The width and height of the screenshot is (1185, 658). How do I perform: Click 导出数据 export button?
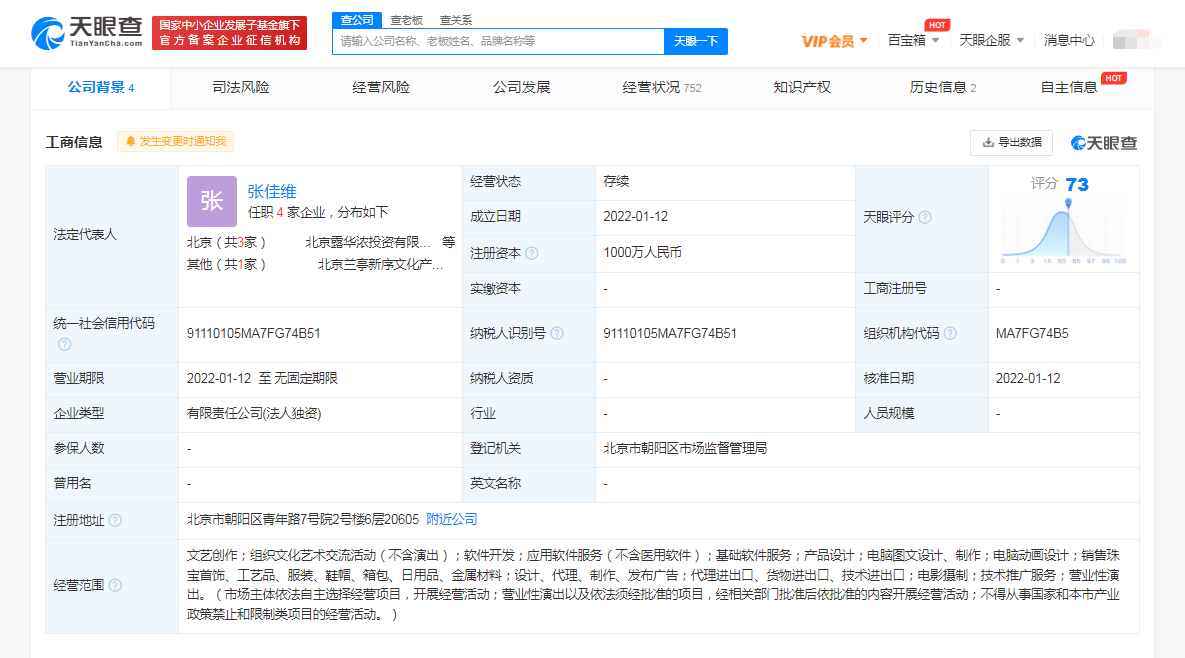[1011, 142]
